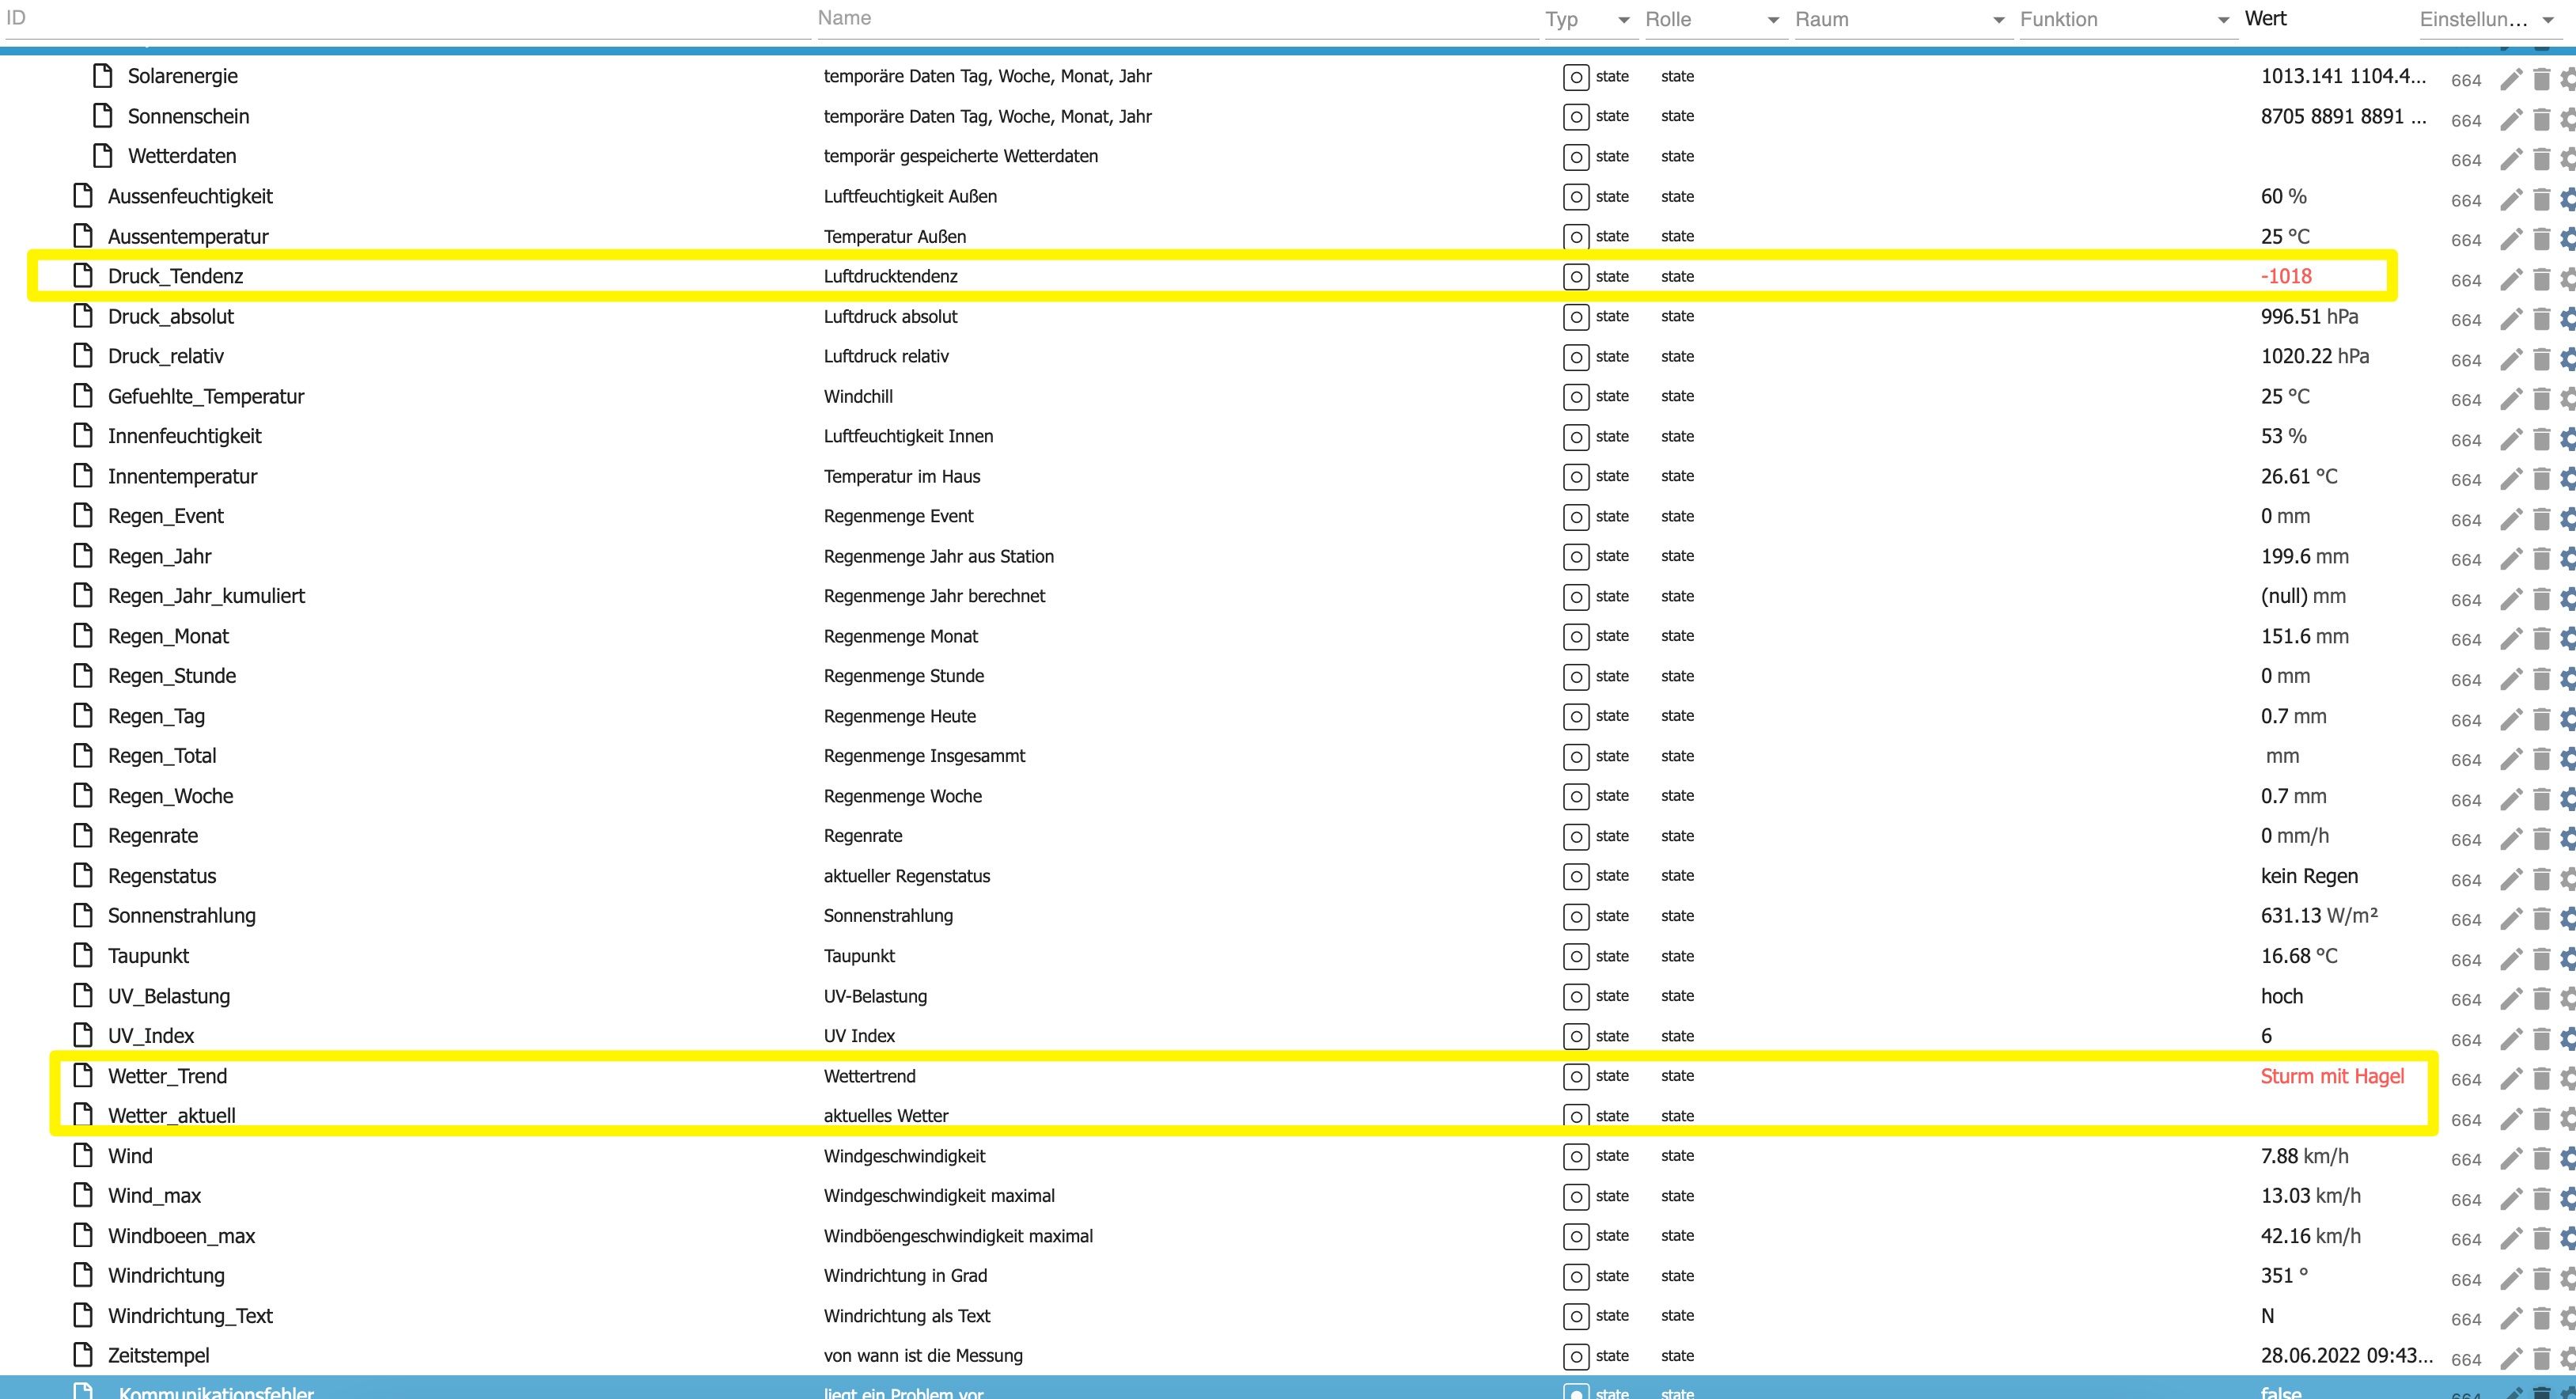Viewport: 2576px width, 1399px height.
Task: Select the Regen_Stunde tree row
Action: click(x=1288, y=676)
